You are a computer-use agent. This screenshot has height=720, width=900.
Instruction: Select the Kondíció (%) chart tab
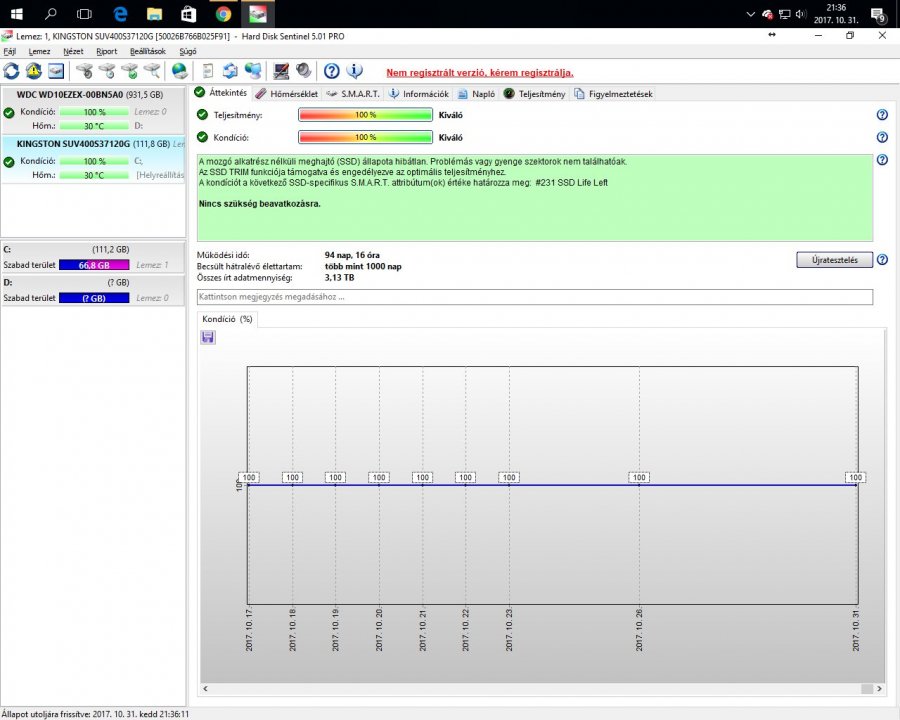[227, 319]
